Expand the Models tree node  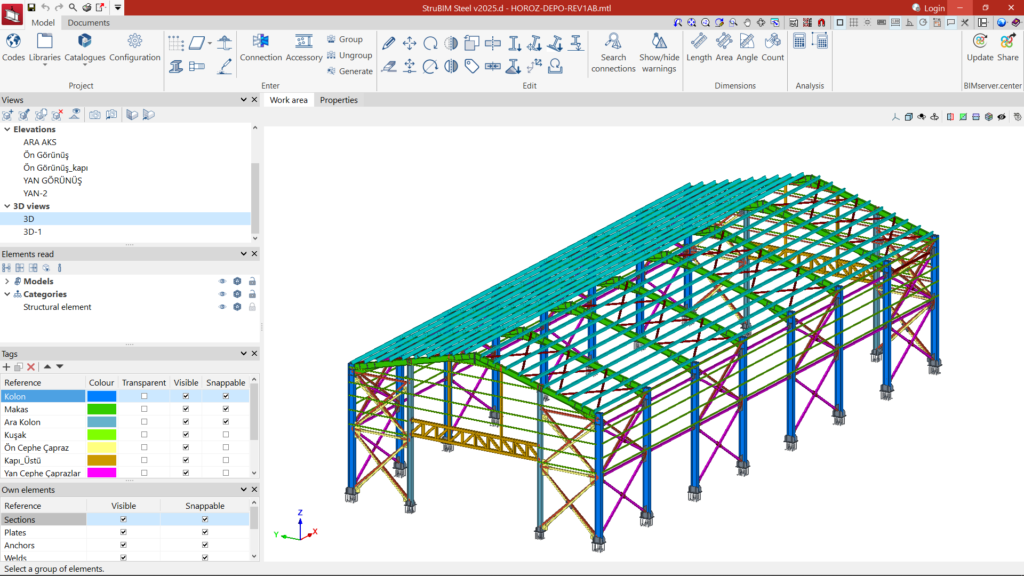click(7, 281)
